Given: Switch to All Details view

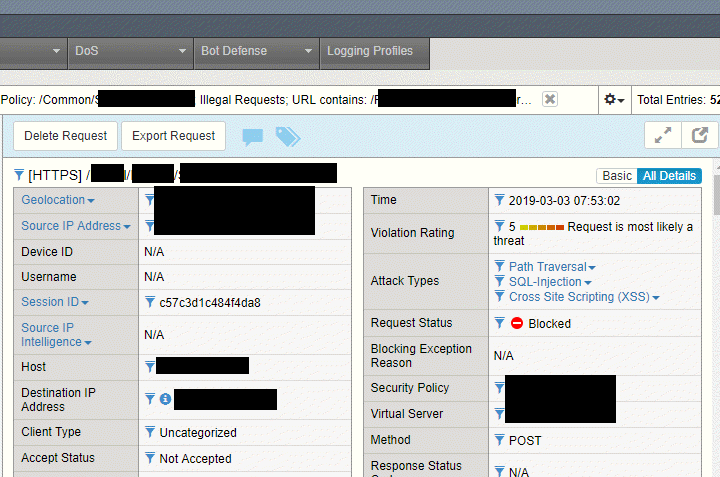Looking at the screenshot, I should 669,176.
